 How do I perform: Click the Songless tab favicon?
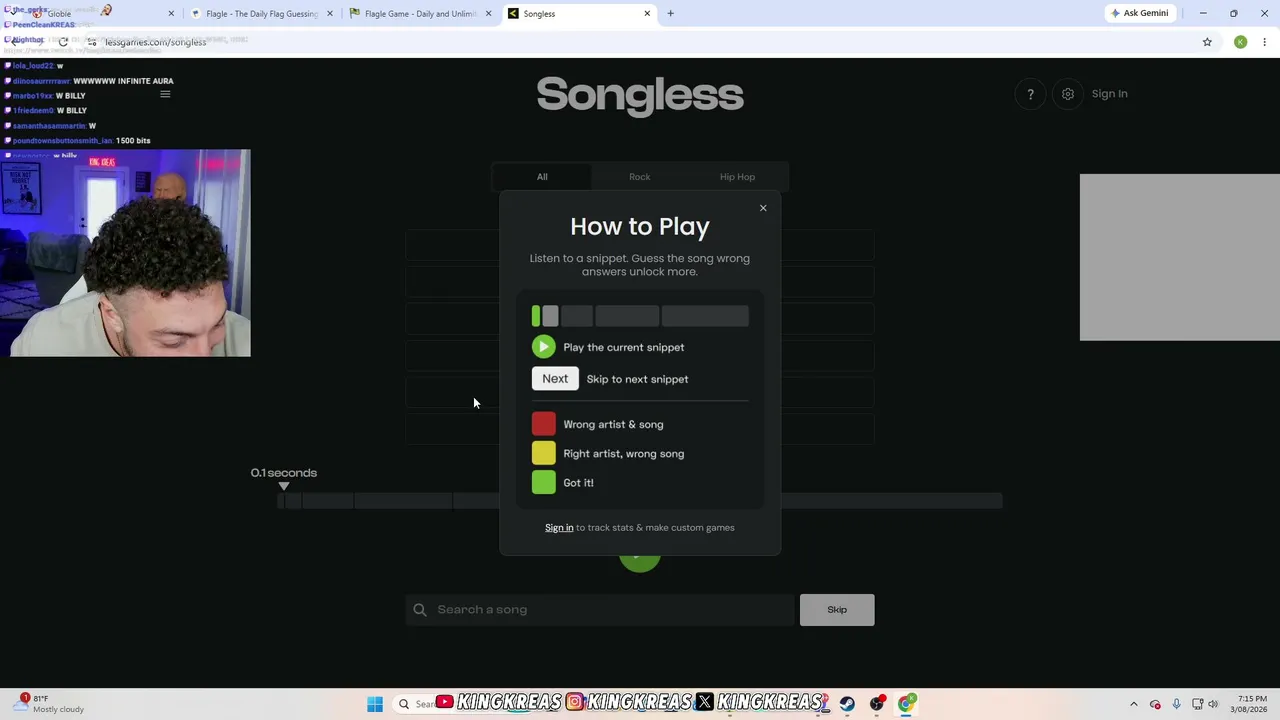click(x=513, y=14)
